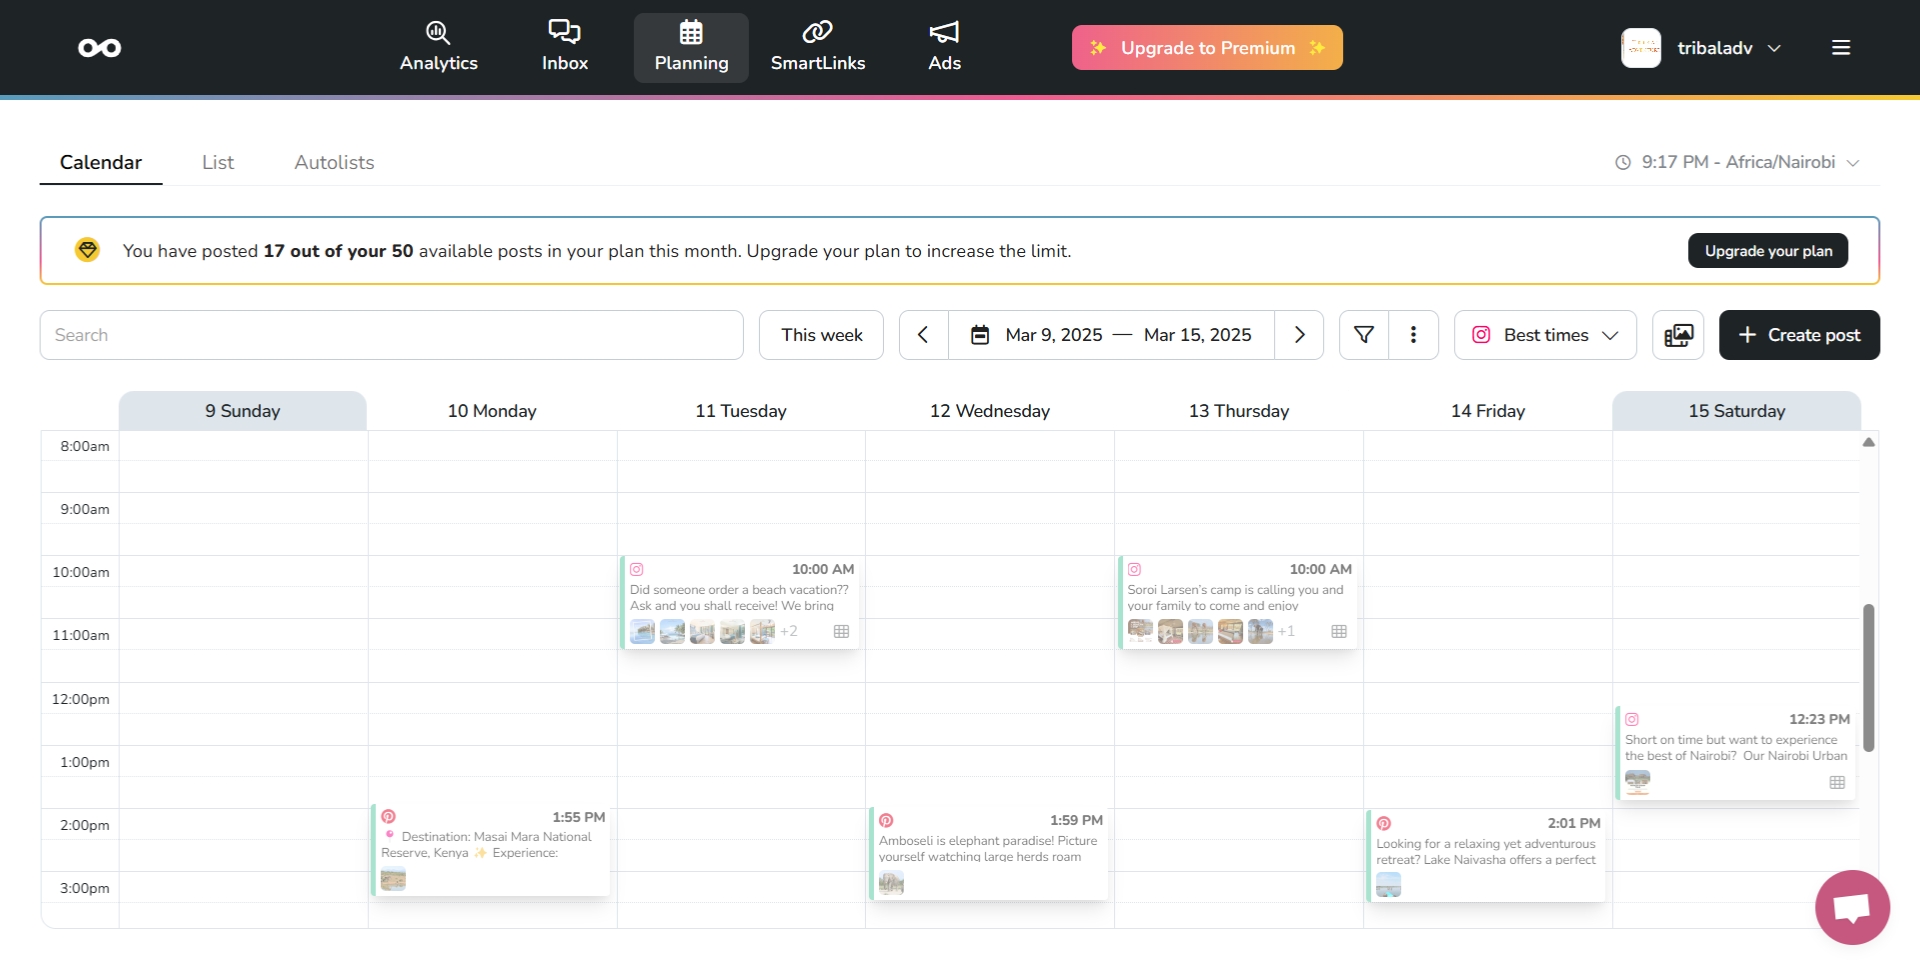
Task: Click first thumbnail in Soroi Larsen's post
Action: point(1140,631)
